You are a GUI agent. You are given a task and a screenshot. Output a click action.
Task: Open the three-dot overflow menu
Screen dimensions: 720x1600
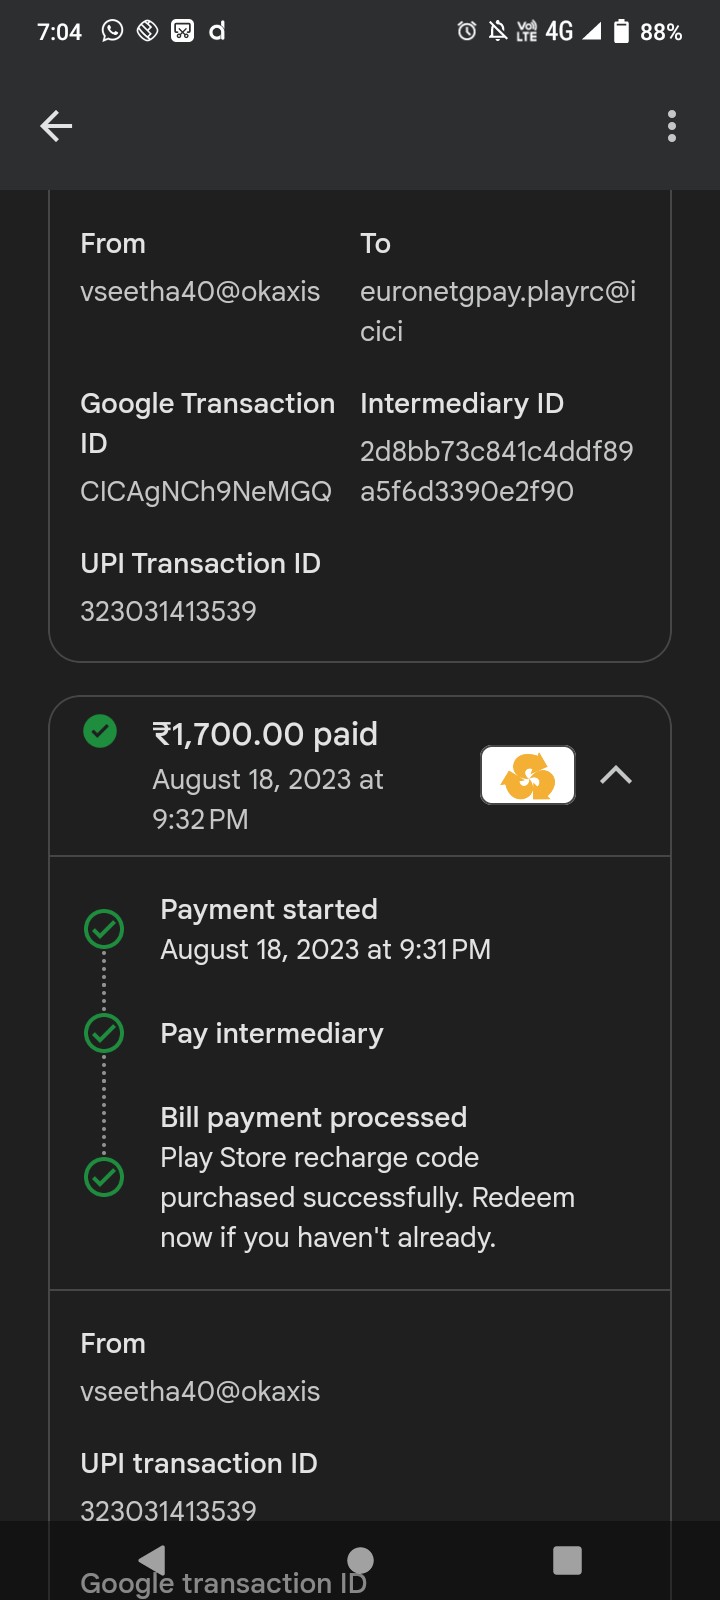[671, 126]
